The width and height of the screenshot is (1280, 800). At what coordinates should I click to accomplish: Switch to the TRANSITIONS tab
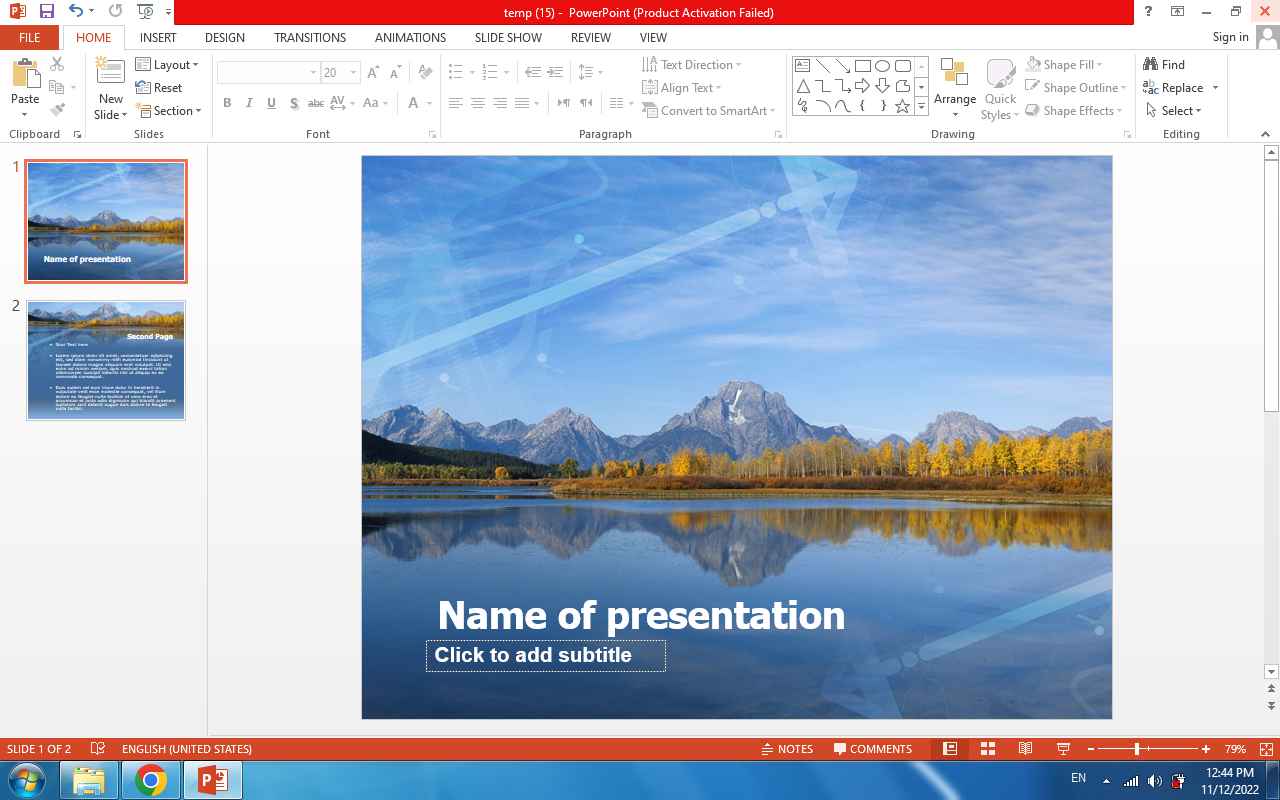310,37
